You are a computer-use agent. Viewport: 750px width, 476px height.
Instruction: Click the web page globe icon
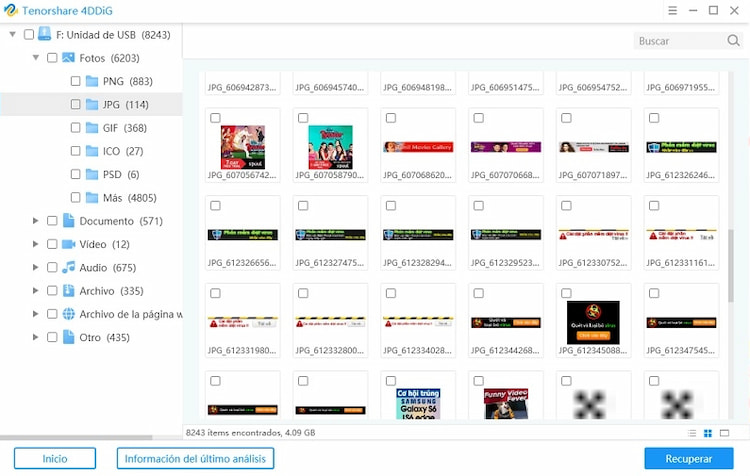pyautogui.click(x=68, y=314)
